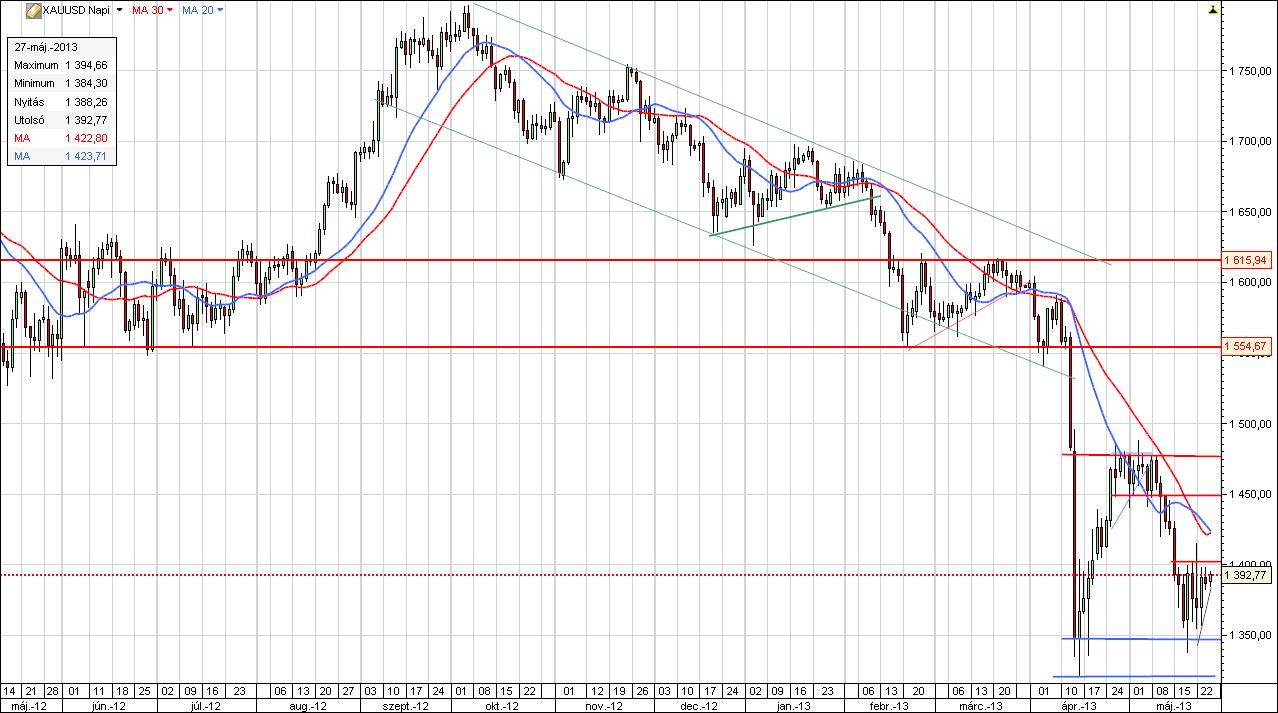Screen dimensions: 1278x713
Task: Click the Nyitás value 1 388,26
Action: point(86,102)
